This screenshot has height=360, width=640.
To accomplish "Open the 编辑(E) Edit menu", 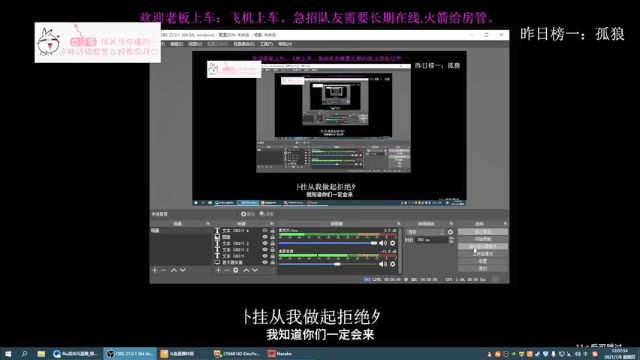I will pyautogui.click(x=177, y=44).
